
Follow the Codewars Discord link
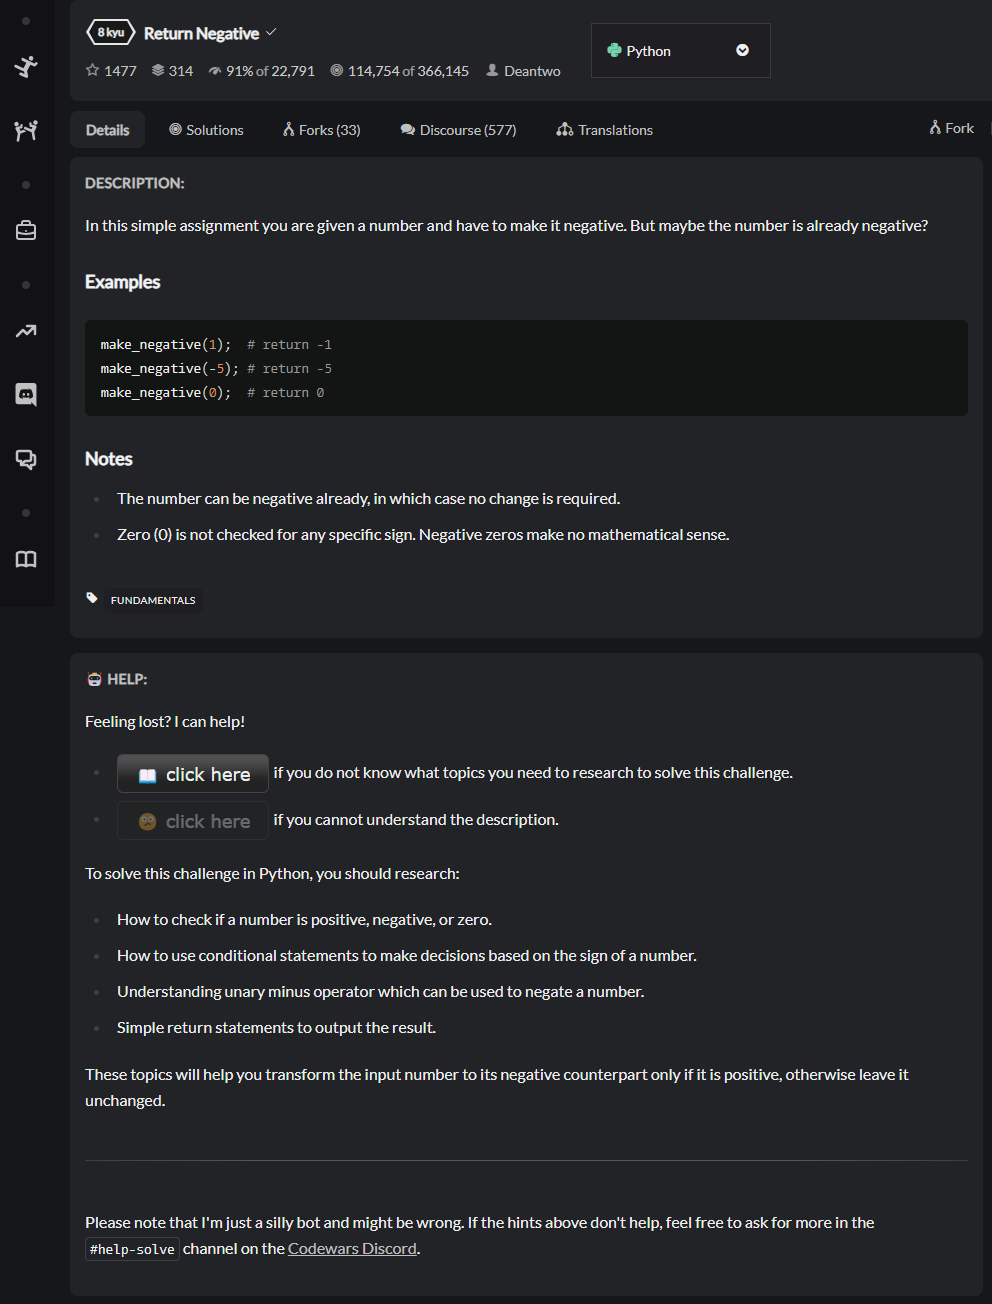(351, 1248)
